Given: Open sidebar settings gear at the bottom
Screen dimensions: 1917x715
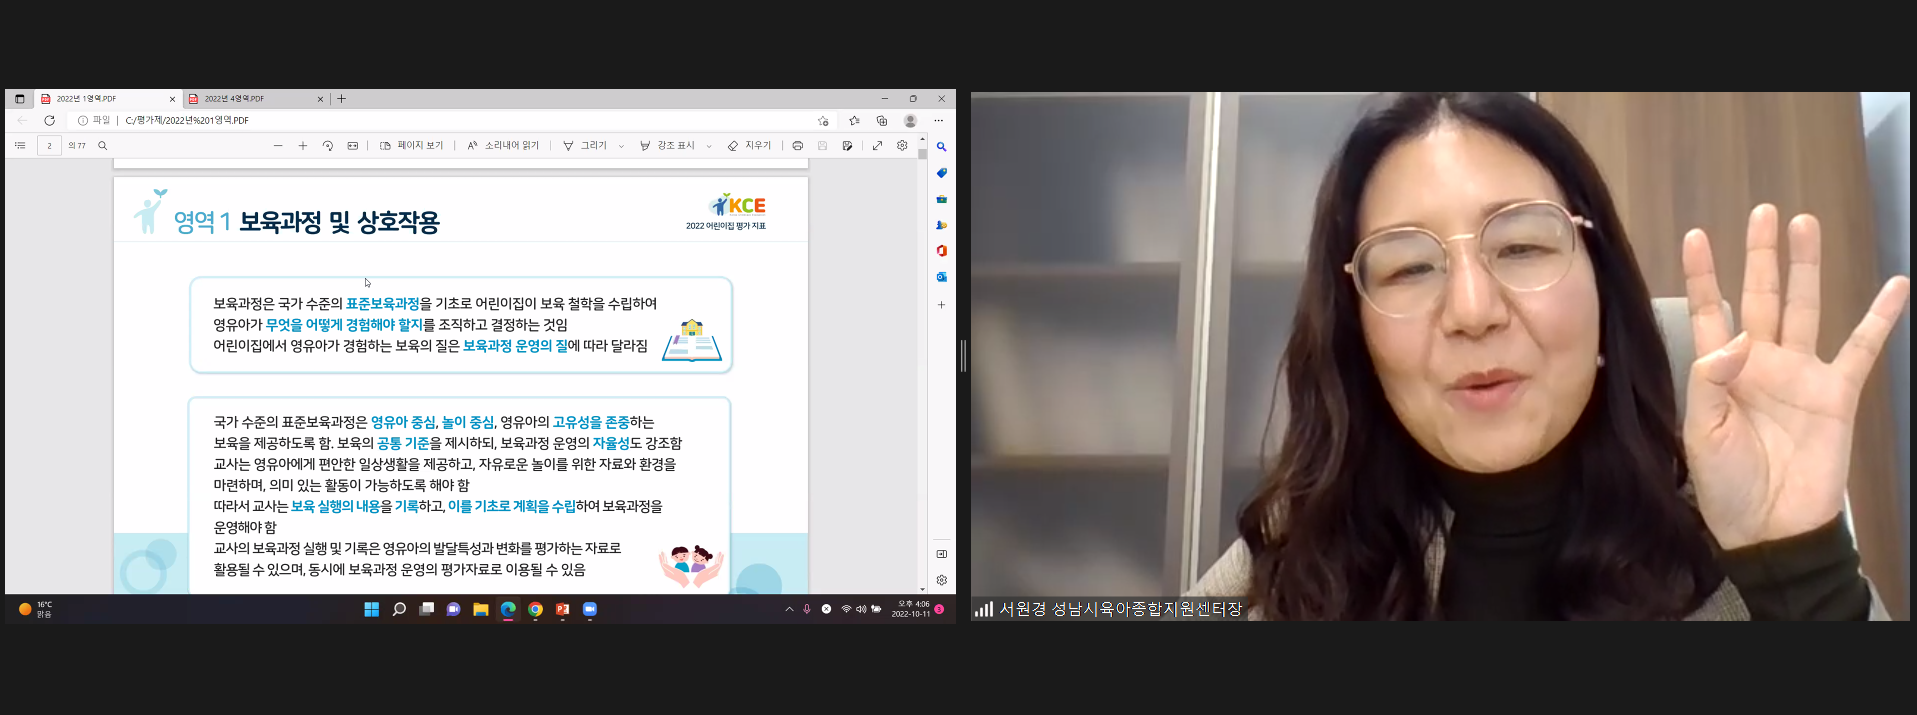Looking at the screenshot, I should [x=941, y=580].
